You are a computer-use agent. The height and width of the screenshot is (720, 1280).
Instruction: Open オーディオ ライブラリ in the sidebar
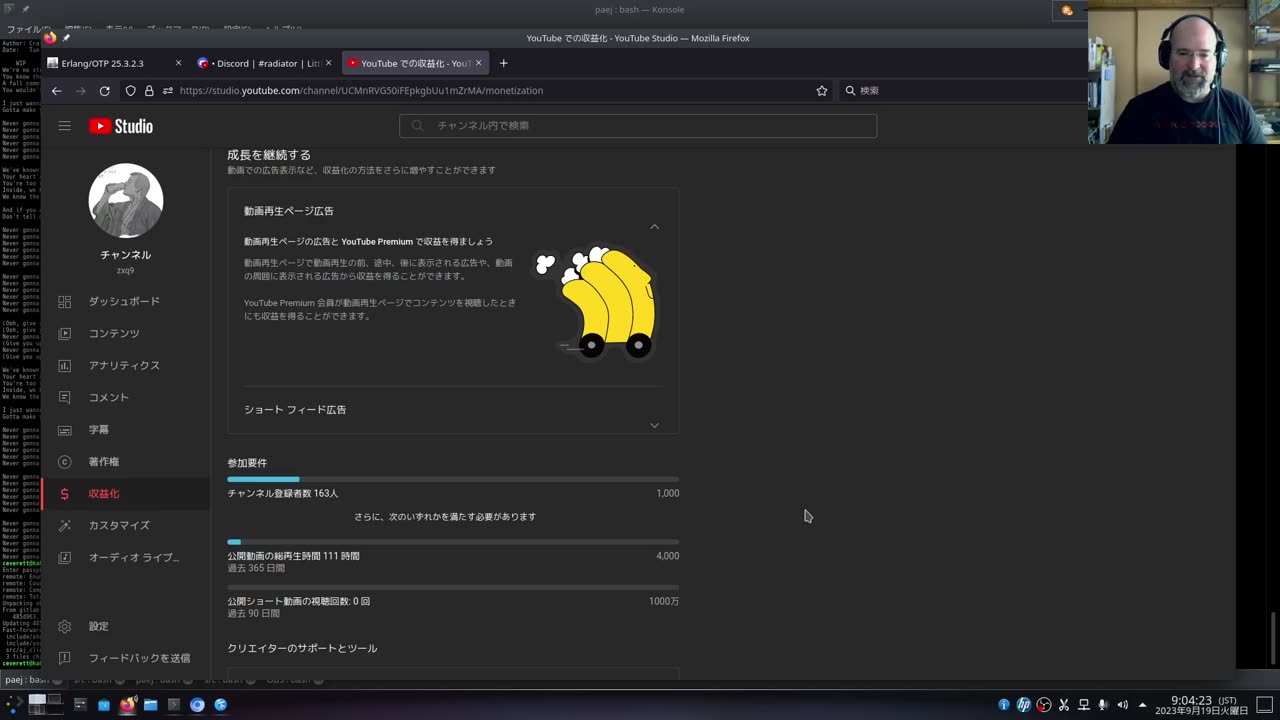pos(125,557)
